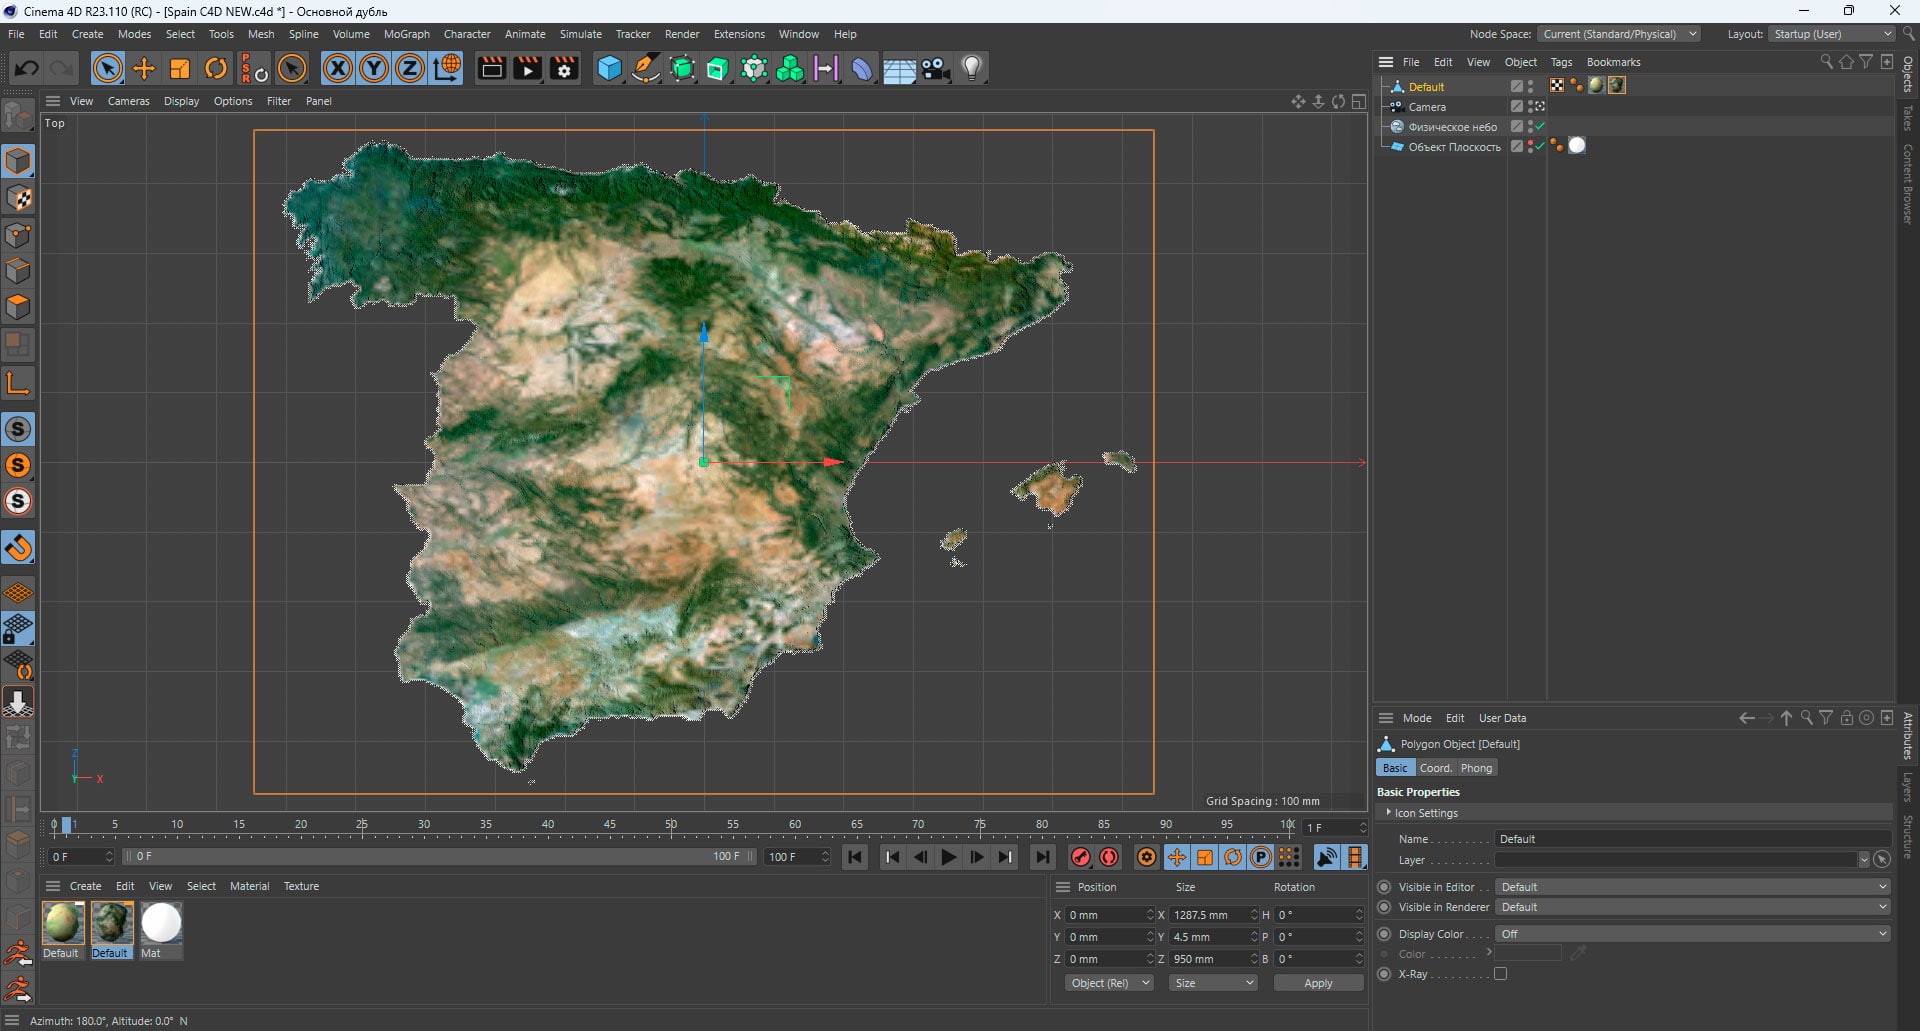Toggle the Visible in Editor animation dot
The image size is (1920, 1031).
pyautogui.click(x=1384, y=887)
